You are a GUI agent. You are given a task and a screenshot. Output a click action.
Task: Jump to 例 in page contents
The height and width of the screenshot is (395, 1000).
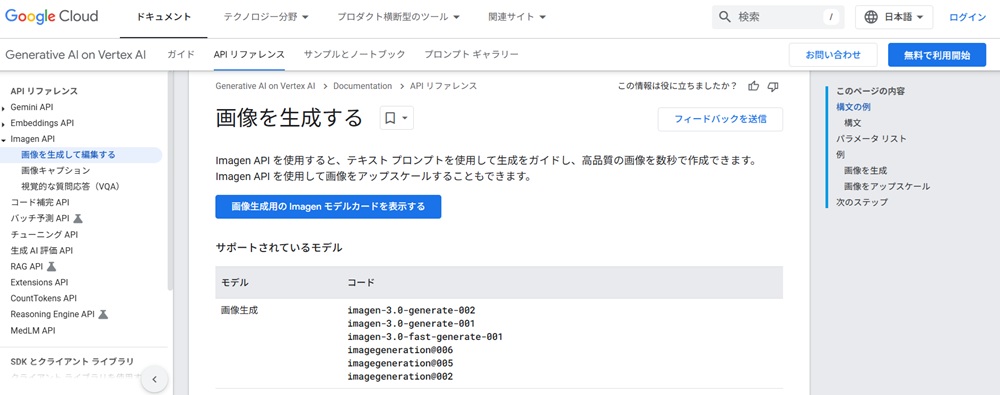pyautogui.click(x=840, y=154)
